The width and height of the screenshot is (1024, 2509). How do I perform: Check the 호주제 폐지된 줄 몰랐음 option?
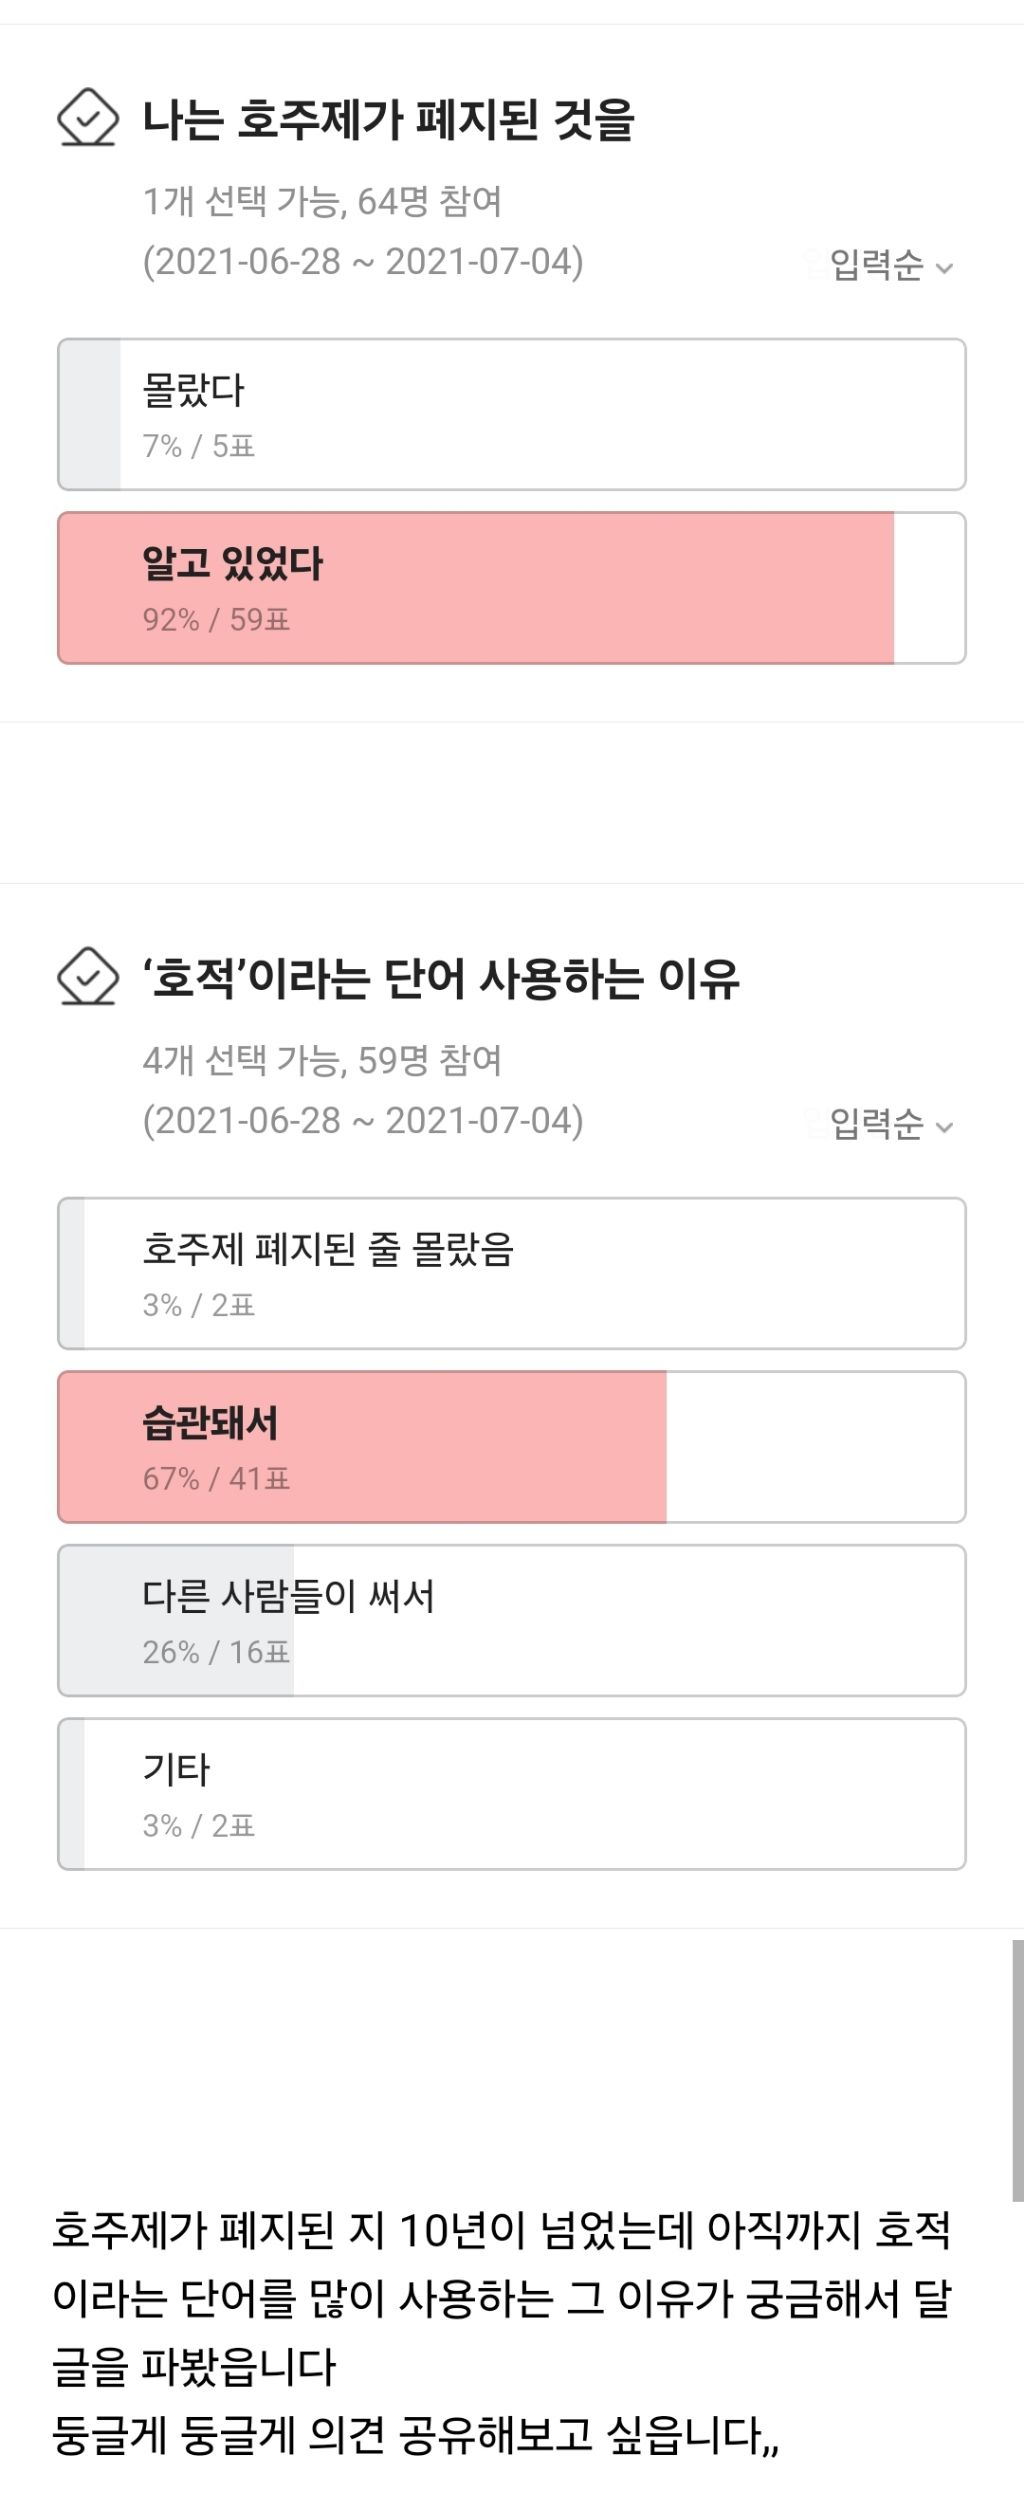(511, 1273)
